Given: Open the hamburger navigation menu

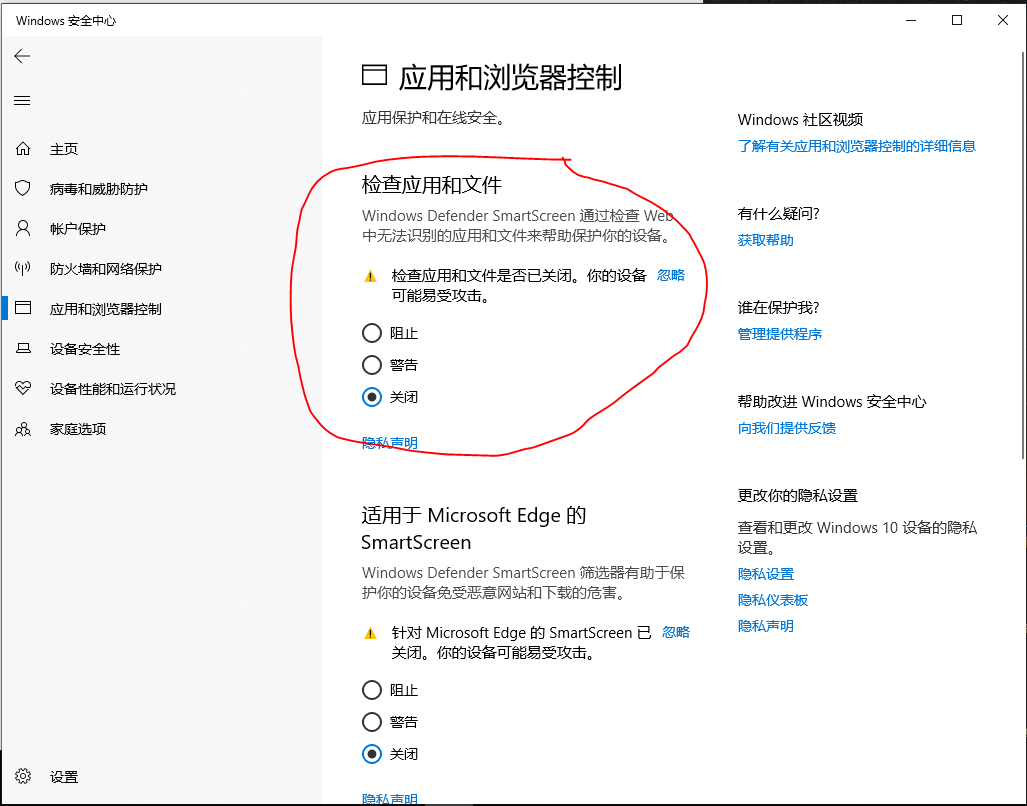Looking at the screenshot, I should (22, 101).
